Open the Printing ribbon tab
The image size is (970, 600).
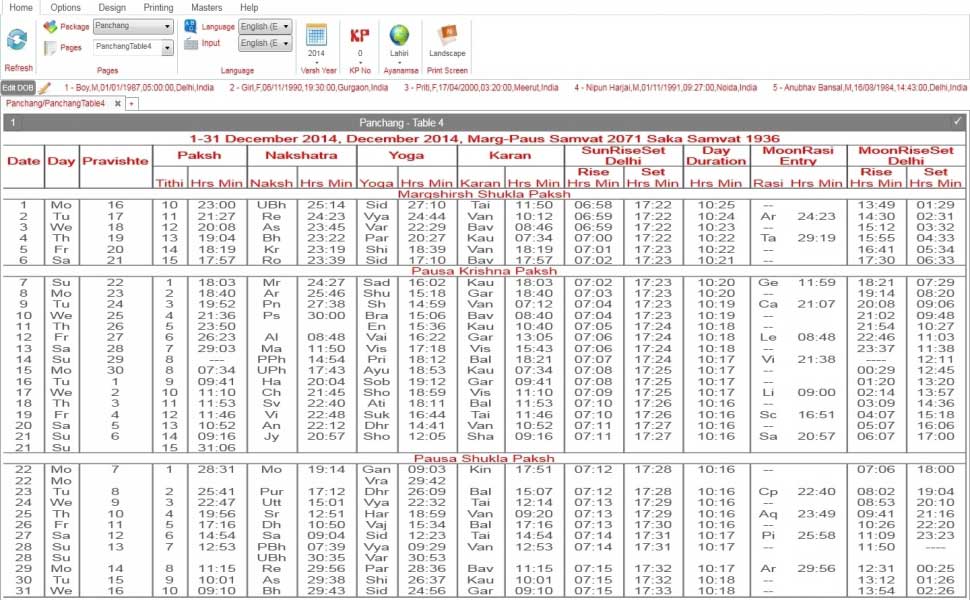pyautogui.click(x=158, y=7)
